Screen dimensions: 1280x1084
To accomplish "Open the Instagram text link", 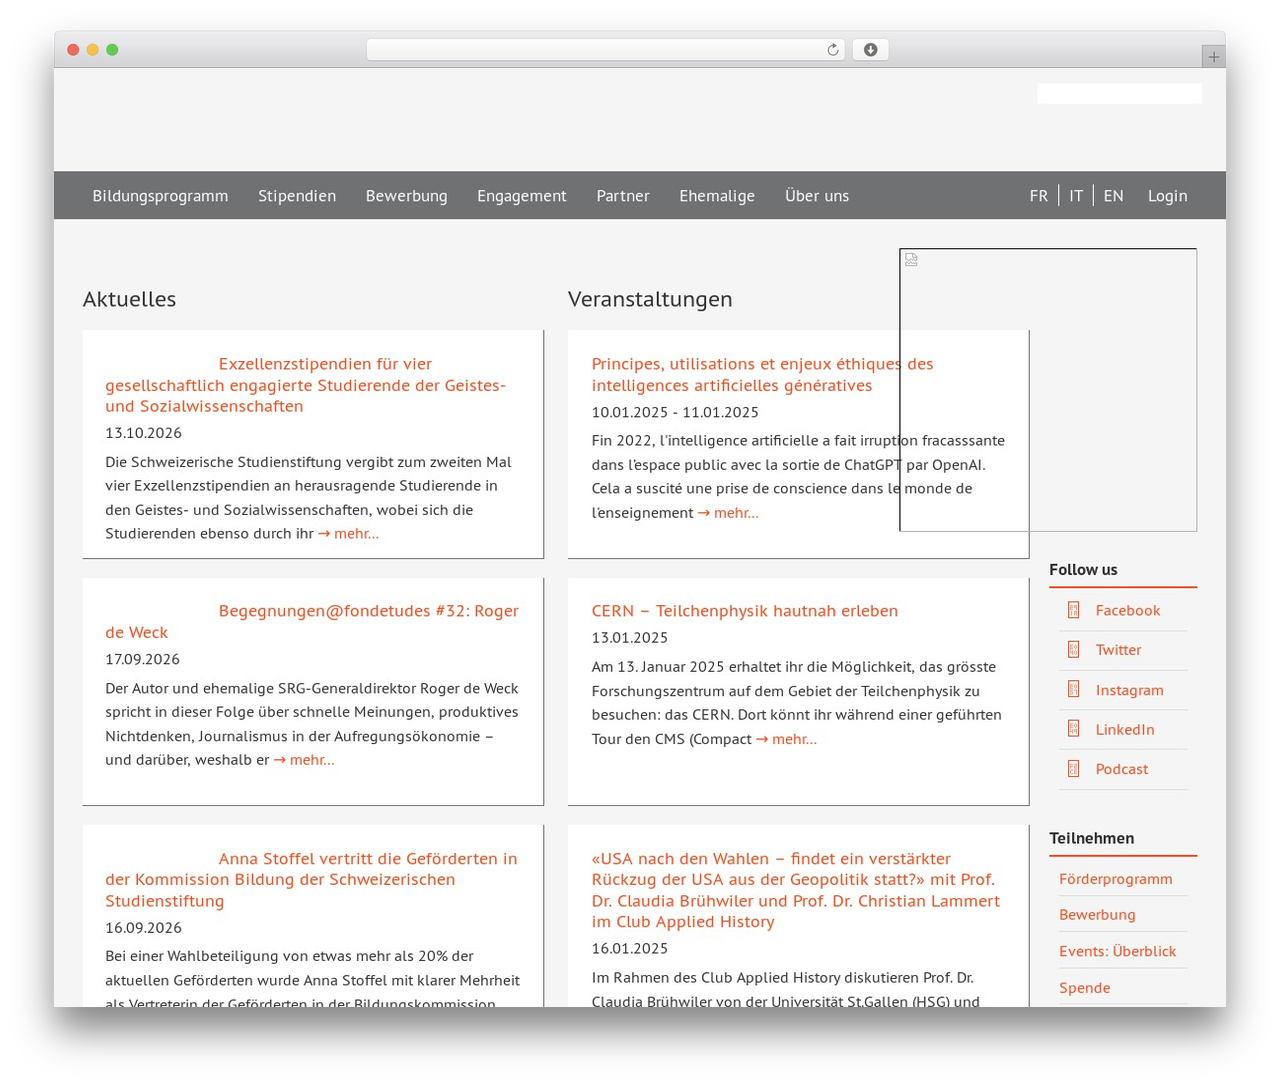I will tap(1129, 690).
